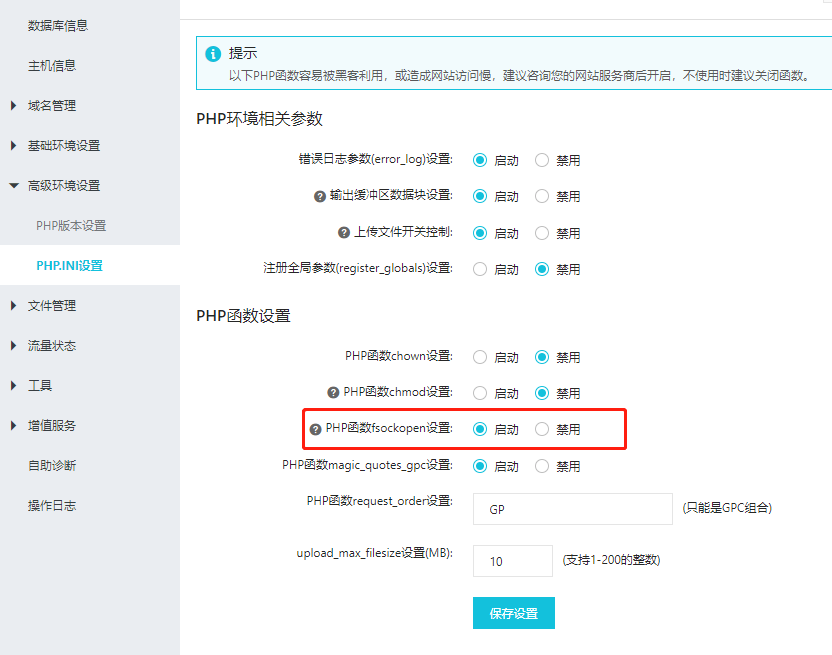Click the 保存设置 button

point(514,613)
